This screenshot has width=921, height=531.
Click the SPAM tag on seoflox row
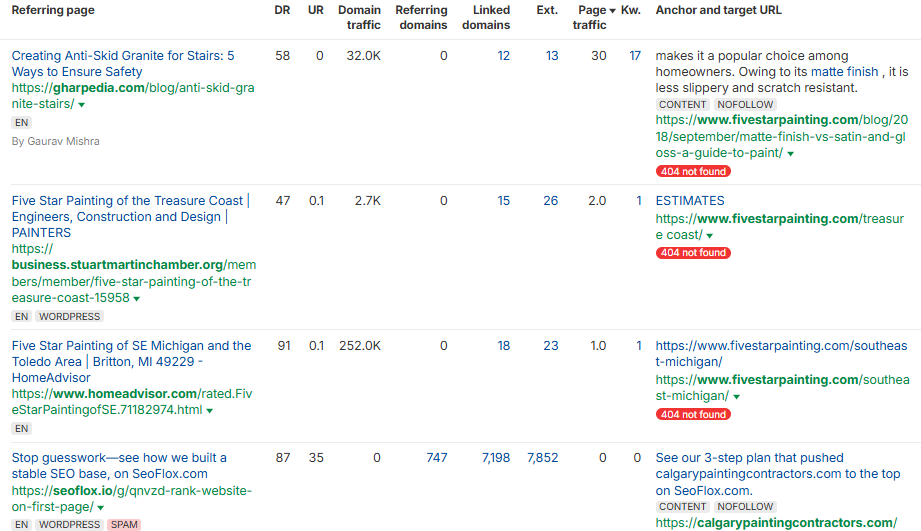tap(125, 525)
